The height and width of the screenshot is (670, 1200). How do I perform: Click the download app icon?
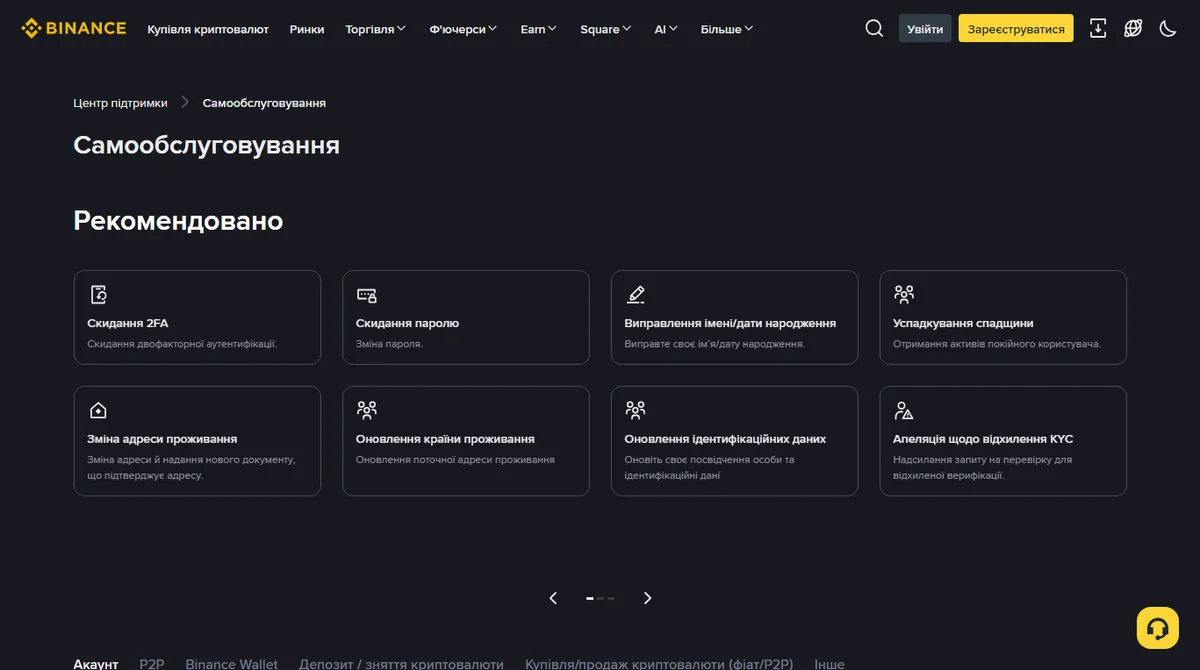pos(1098,28)
